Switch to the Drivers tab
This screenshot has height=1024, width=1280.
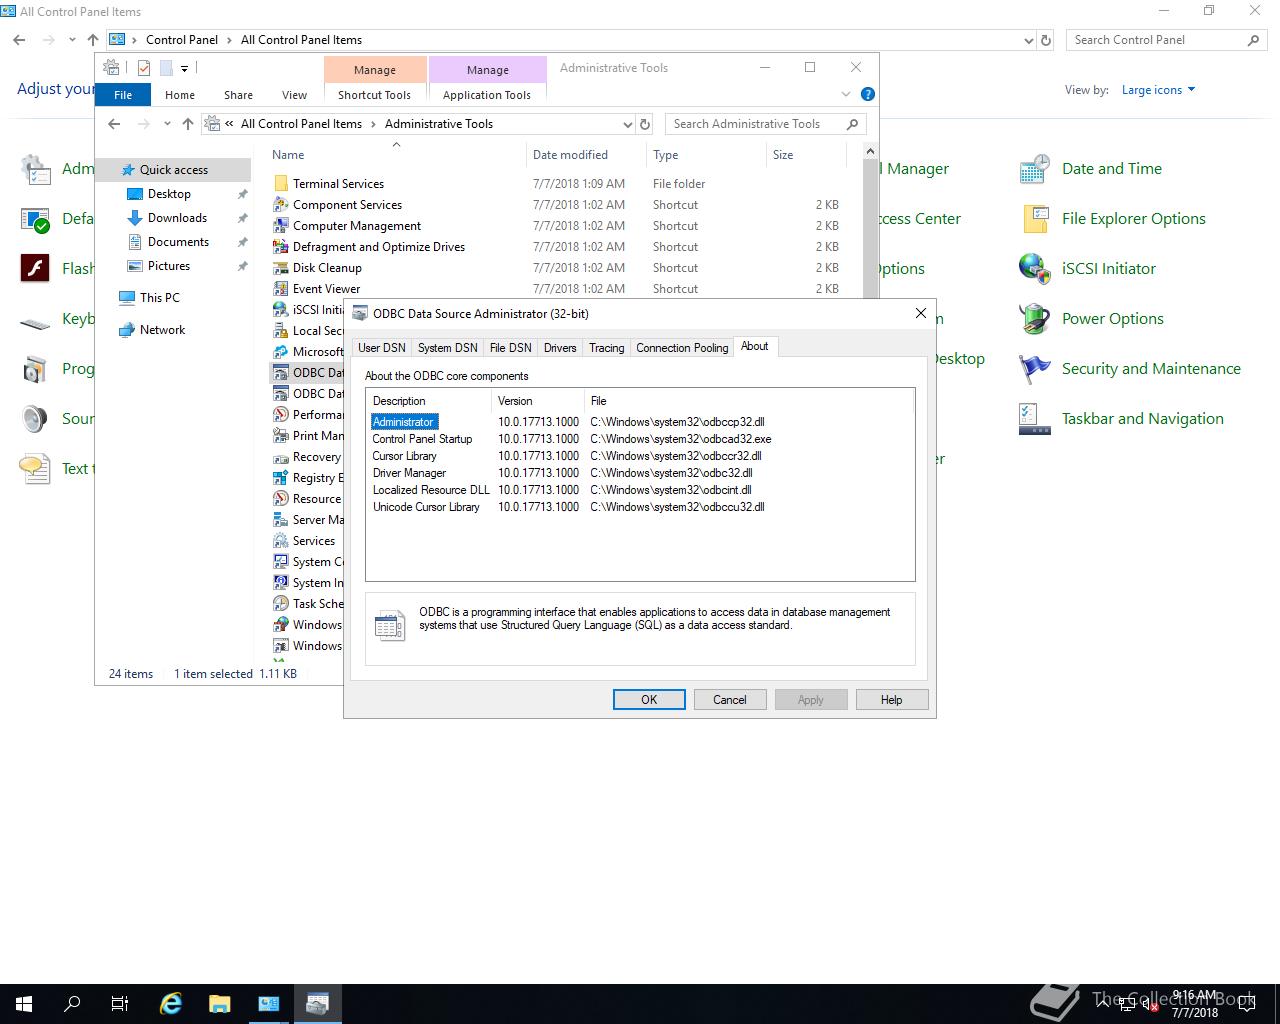click(560, 348)
